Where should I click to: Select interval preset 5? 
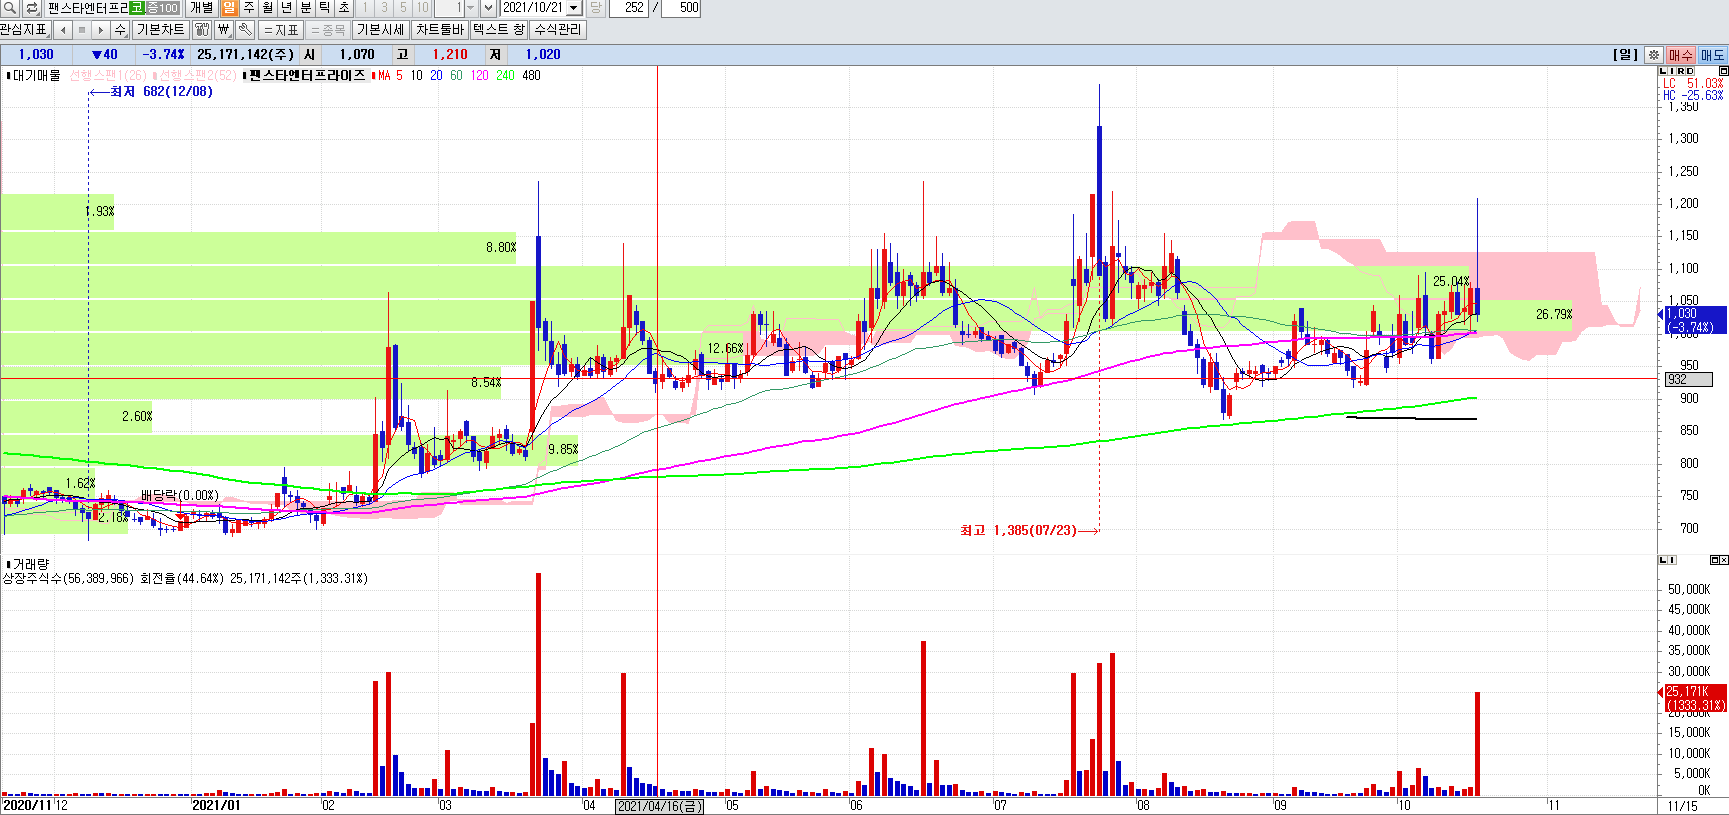(404, 8)
